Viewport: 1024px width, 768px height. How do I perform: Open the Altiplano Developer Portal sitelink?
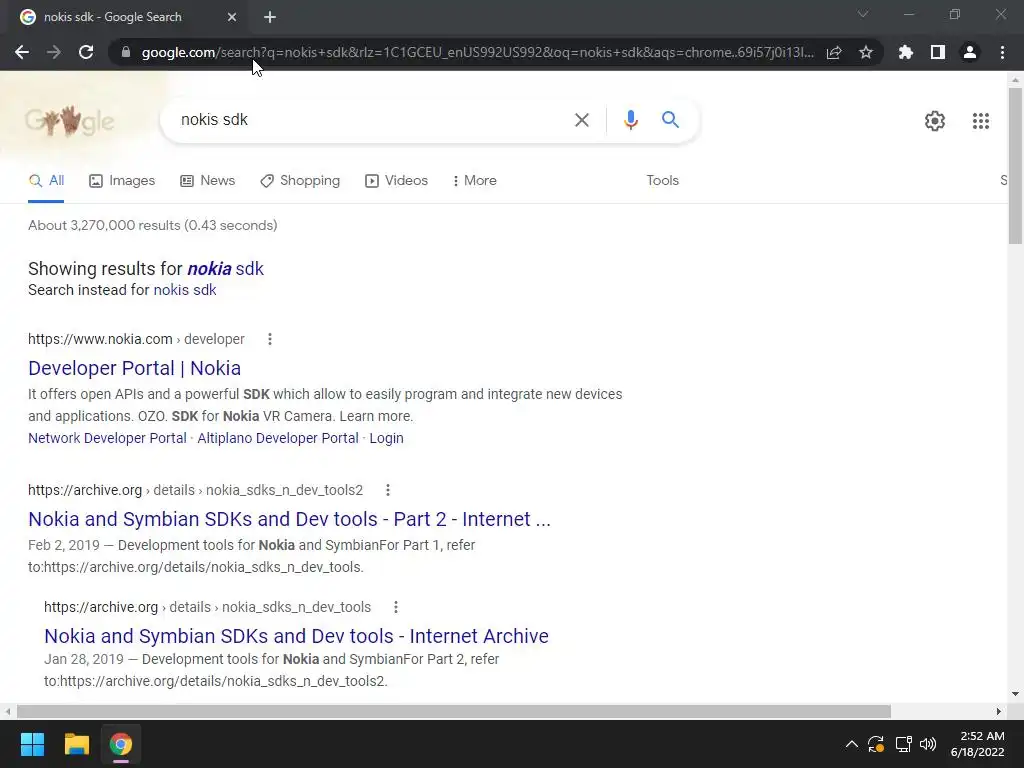[278, 438]
